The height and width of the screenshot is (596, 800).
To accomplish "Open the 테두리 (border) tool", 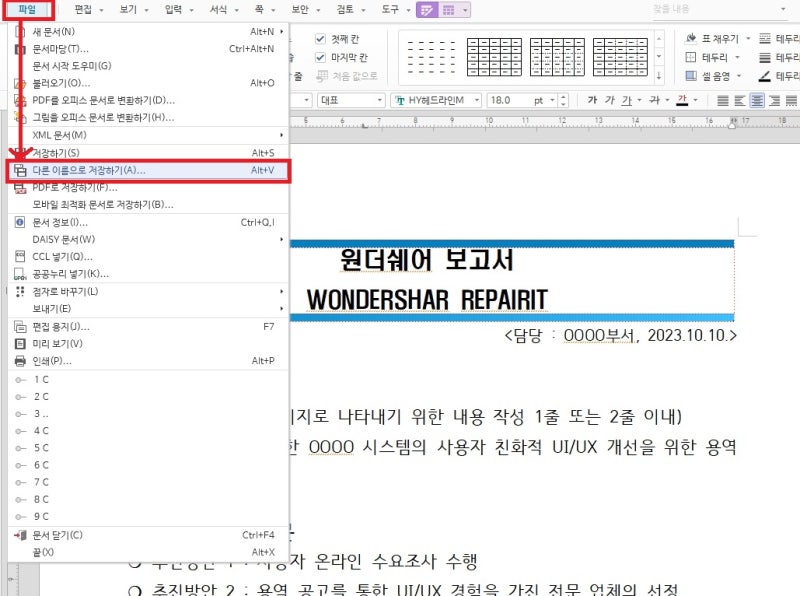I will [702, 57].
